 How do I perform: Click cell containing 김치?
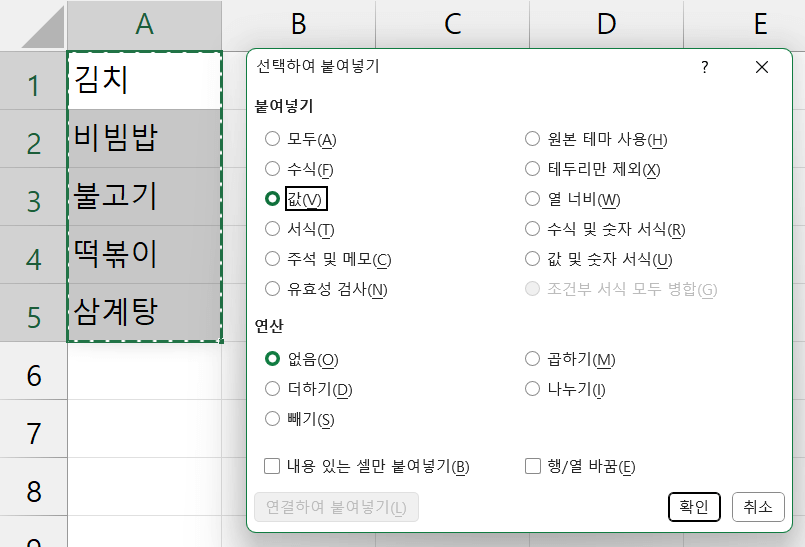coord(144,80)
